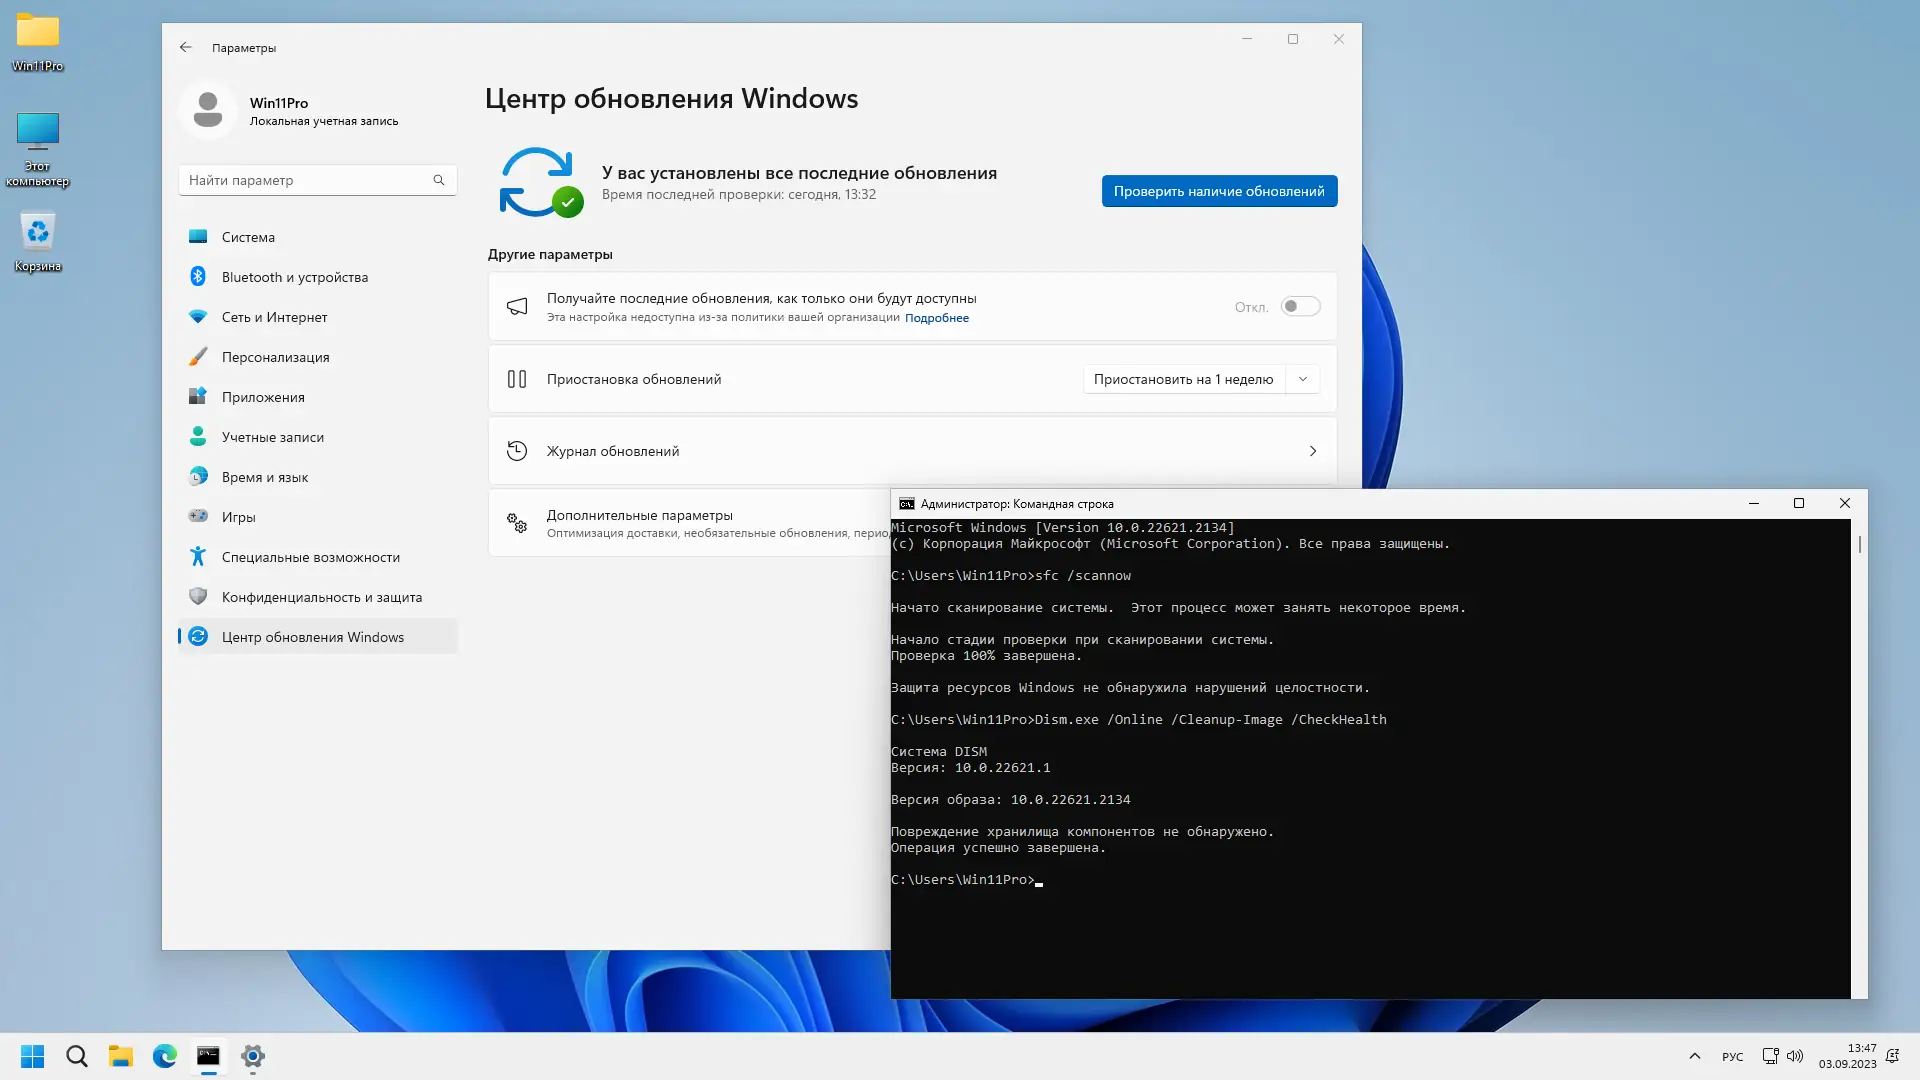The width and height of the screenshot is (1920, 1080).
Task: Click the back arrow in Settings
Action: (x=186, y=47)
